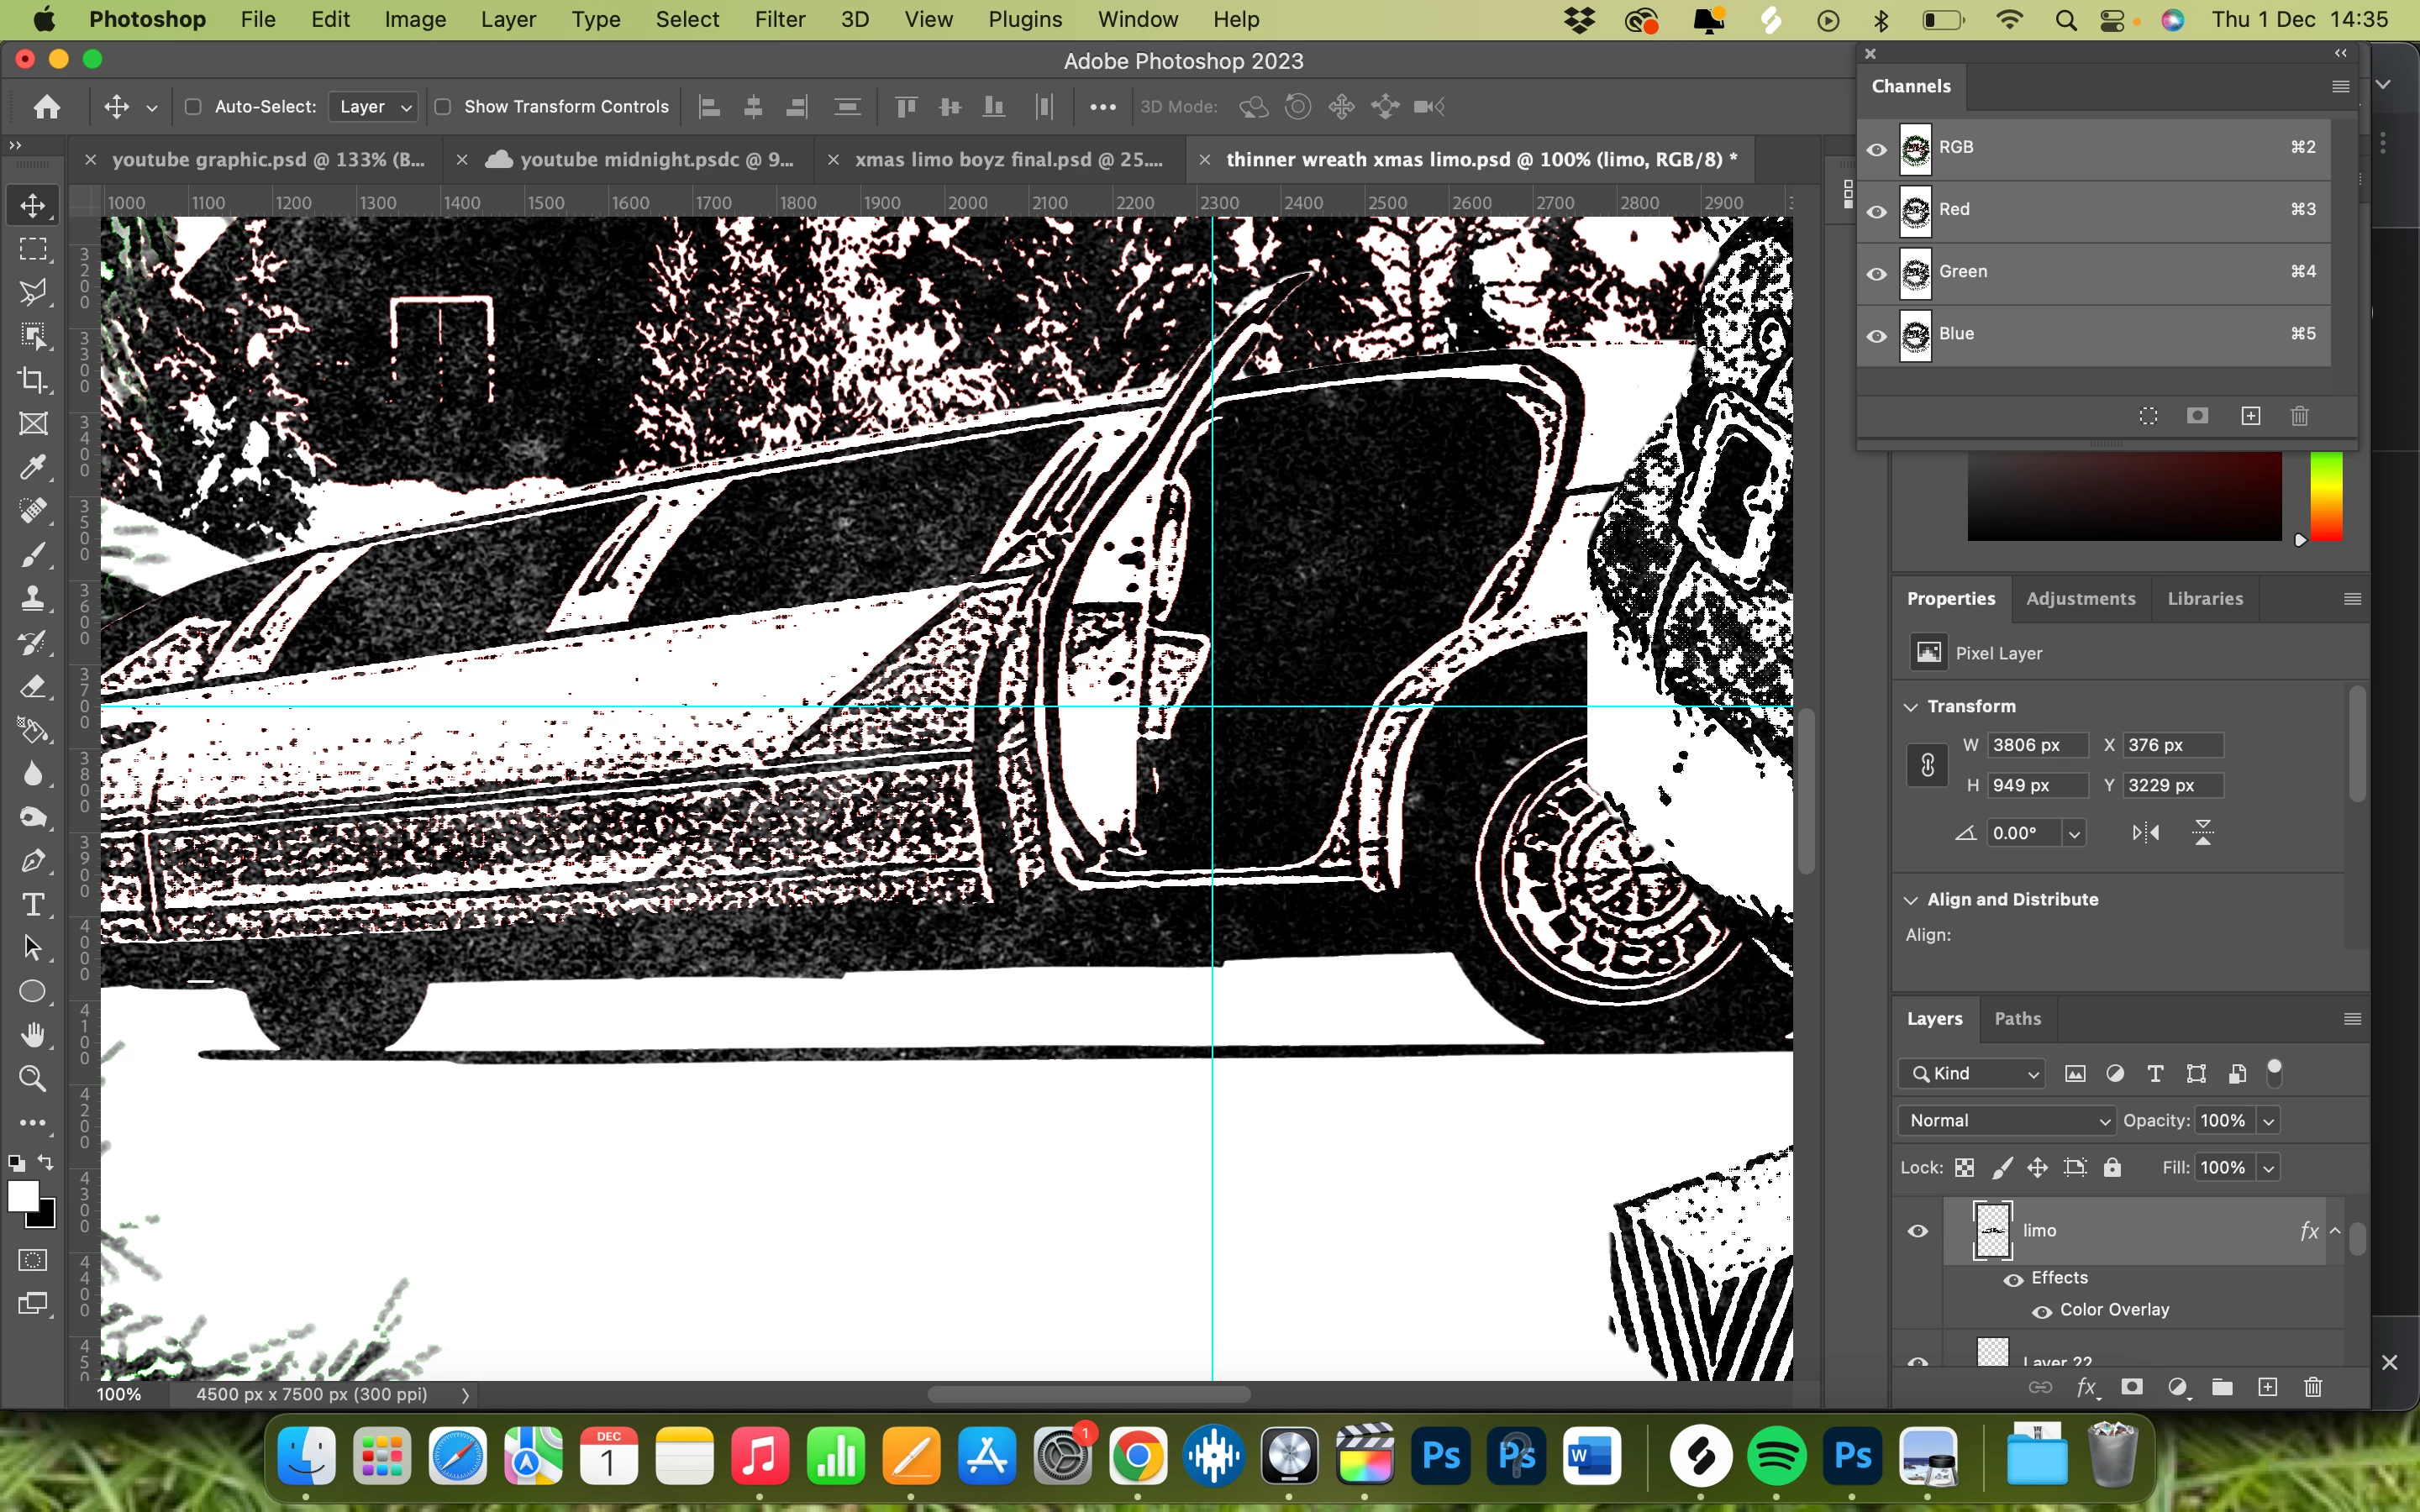Click the foreground color swatch
Screen dimensions: 2420x1512
pos(22,1196)
